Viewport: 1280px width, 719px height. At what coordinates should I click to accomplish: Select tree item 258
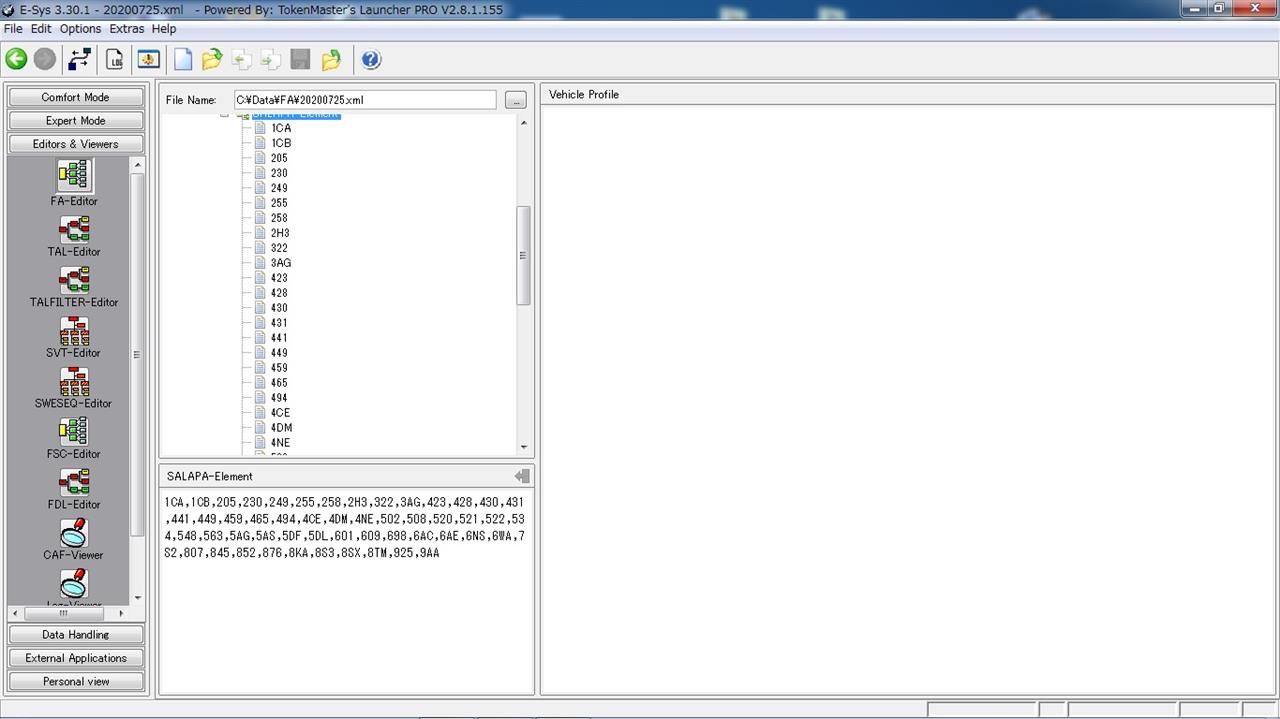(x=279, y=218)
